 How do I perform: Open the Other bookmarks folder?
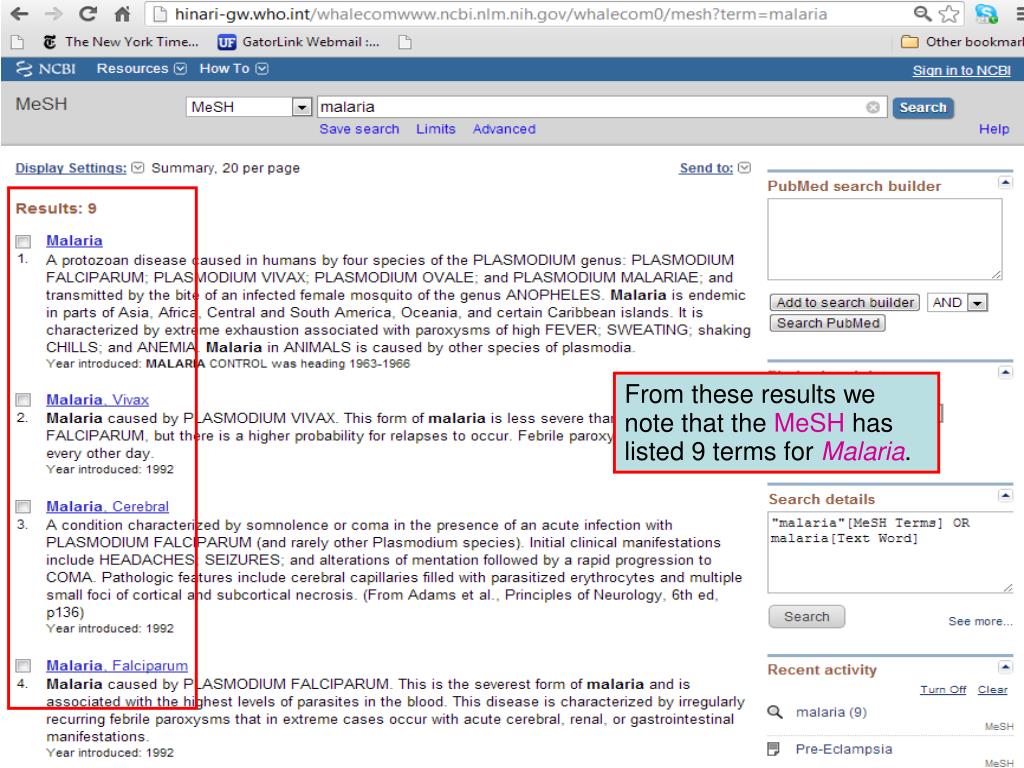point(962,42)
